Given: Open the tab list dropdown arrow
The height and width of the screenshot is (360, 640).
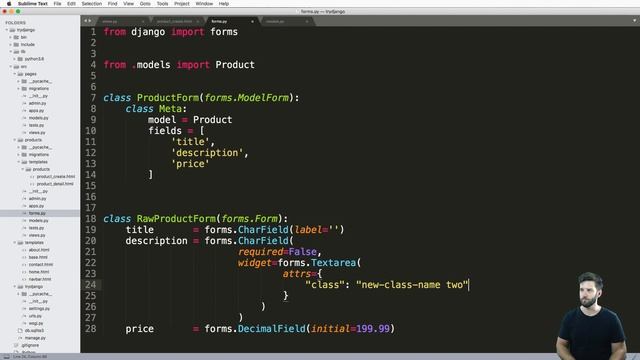Looking at the screenshot, I should (635, 20).
